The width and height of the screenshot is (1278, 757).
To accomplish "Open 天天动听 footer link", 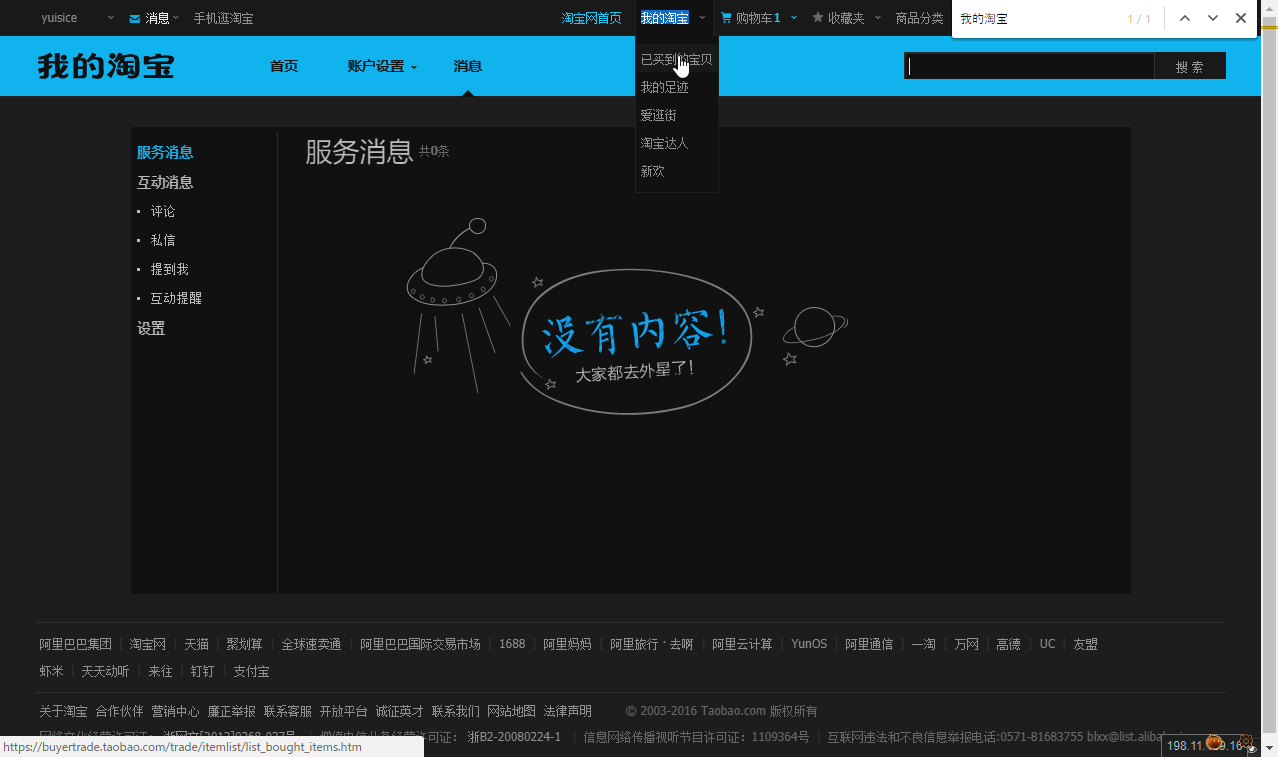I will (105, 671).
